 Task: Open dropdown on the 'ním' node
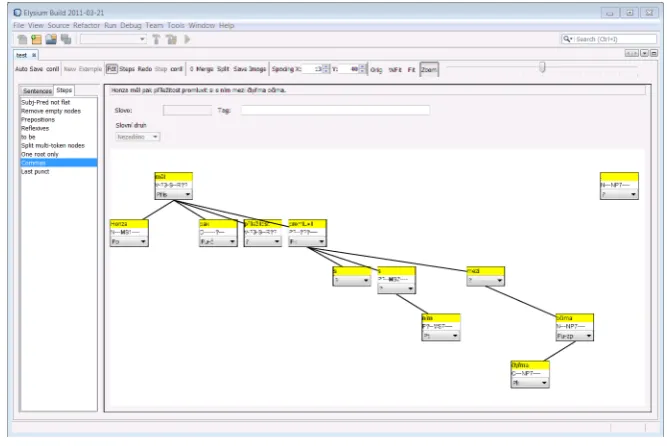441,336
